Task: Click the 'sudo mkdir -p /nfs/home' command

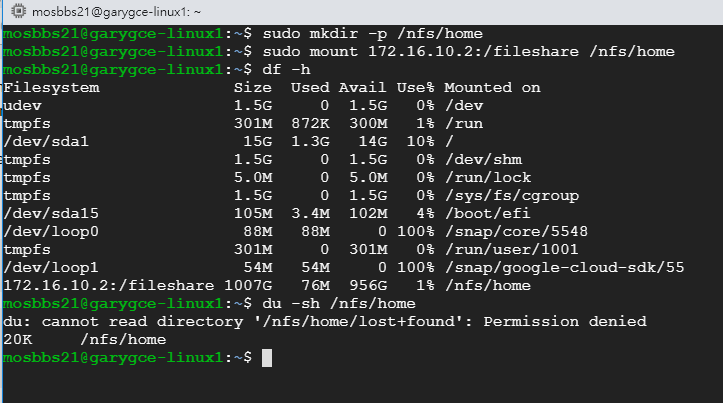Action: [x=373, y=34]
